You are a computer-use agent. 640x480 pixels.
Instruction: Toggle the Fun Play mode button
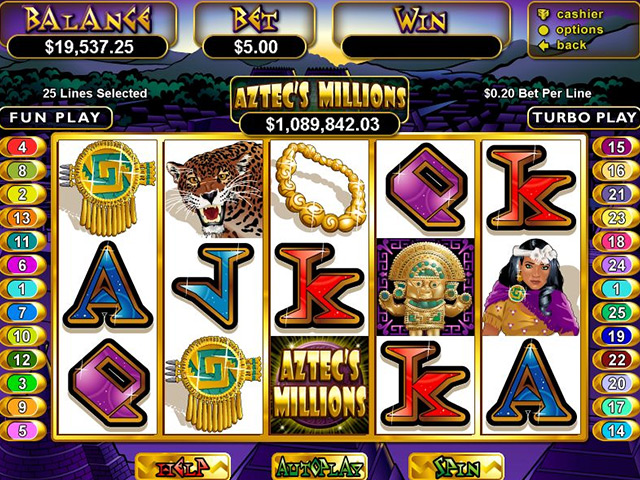56,118
